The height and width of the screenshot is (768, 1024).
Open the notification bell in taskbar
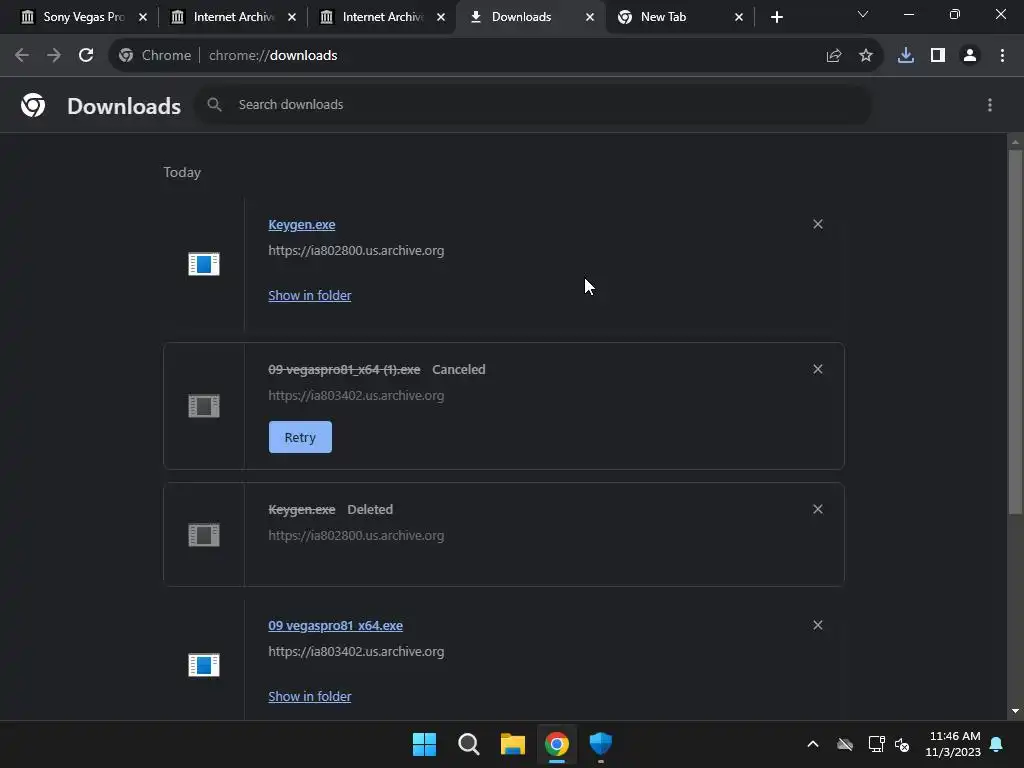coord(997,744)
